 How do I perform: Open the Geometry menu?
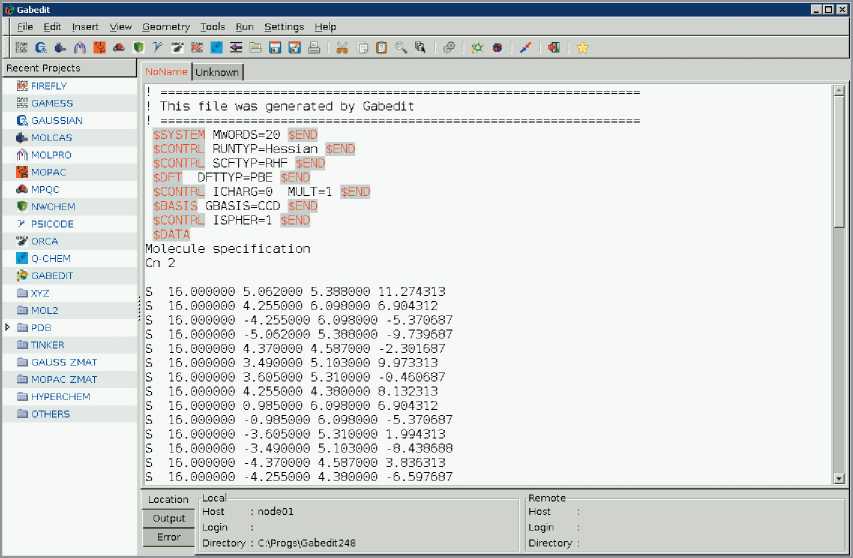click(x=166, y=27)
